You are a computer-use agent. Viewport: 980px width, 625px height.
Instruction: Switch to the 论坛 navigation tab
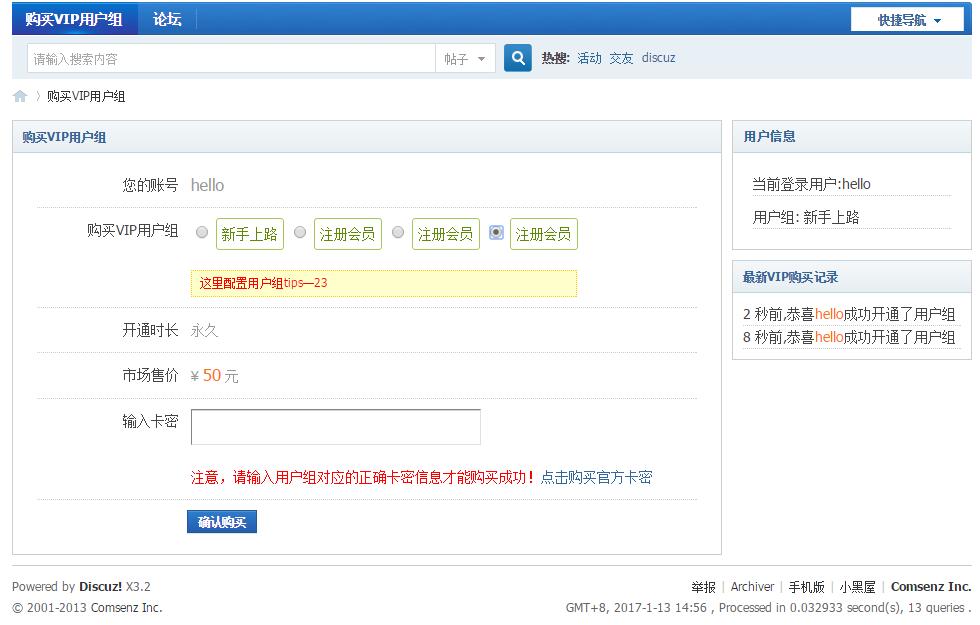167,19
